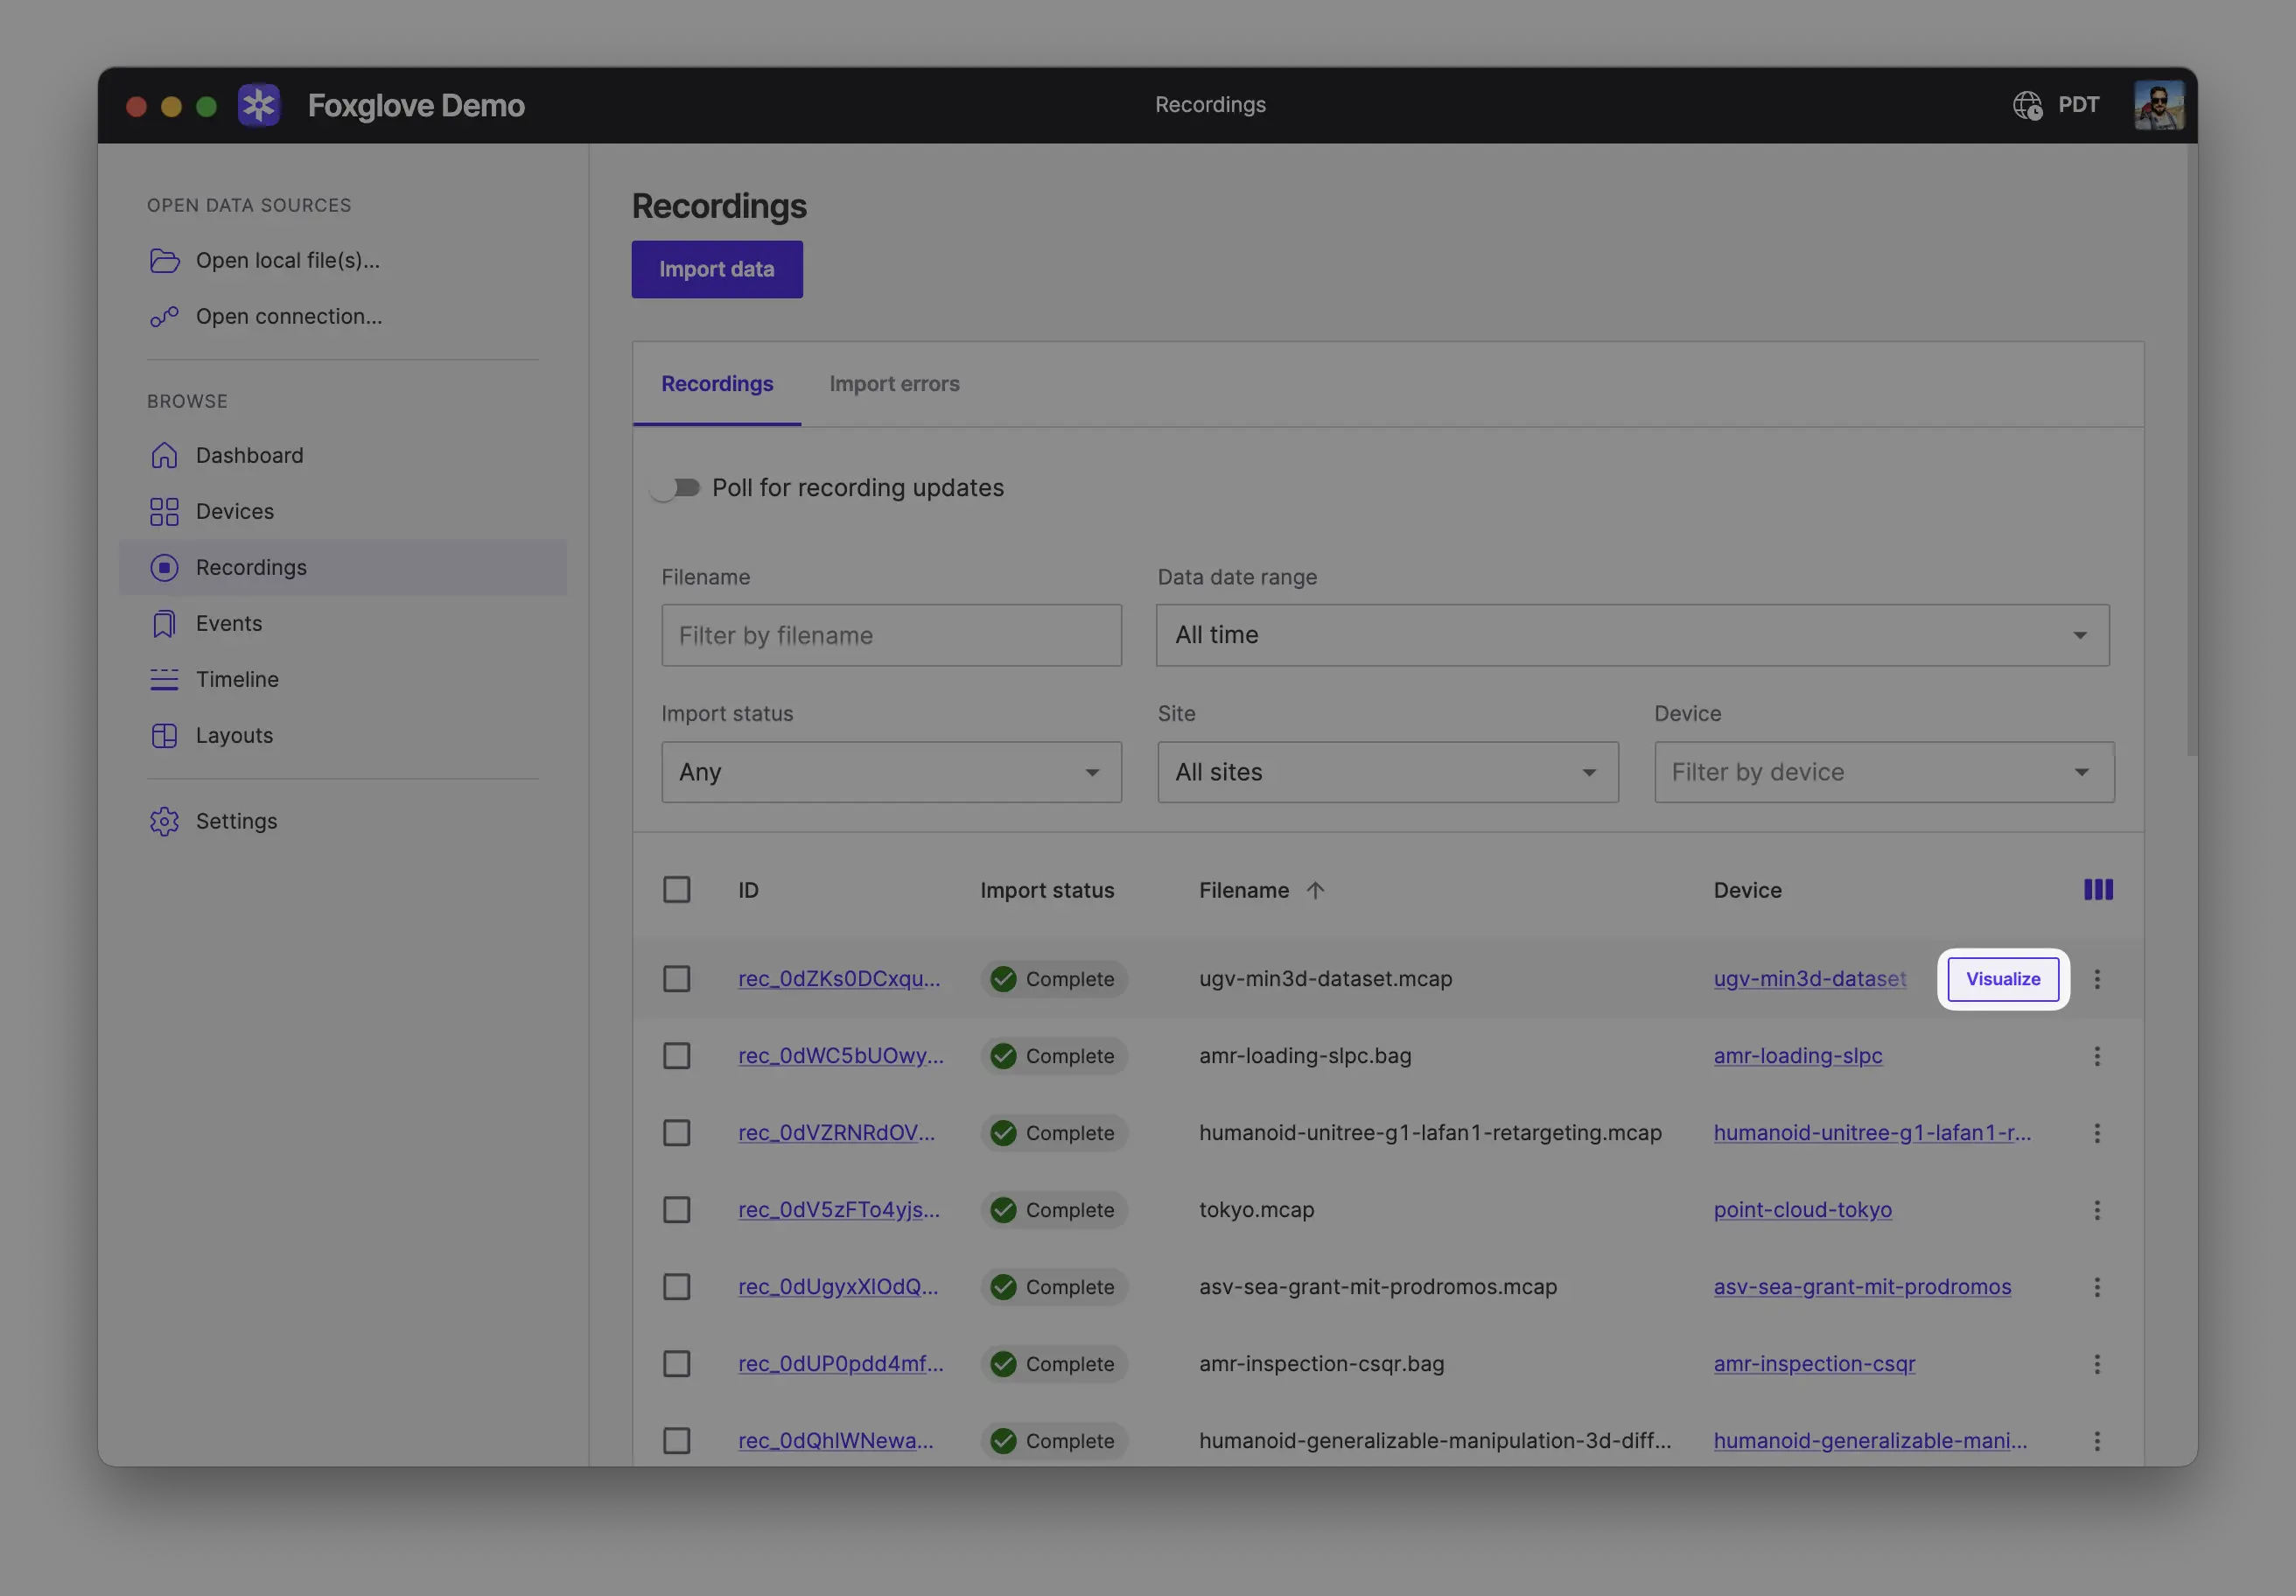Click Visualize for ugv-min3d-dataset.mcap
Screen dimensions: 2296x1596
click(x=2003, y=979)
